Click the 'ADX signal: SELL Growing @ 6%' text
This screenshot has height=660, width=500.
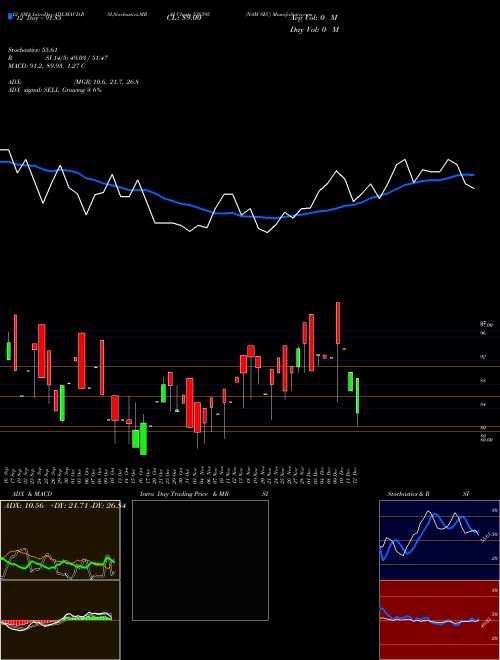point(55,90)
